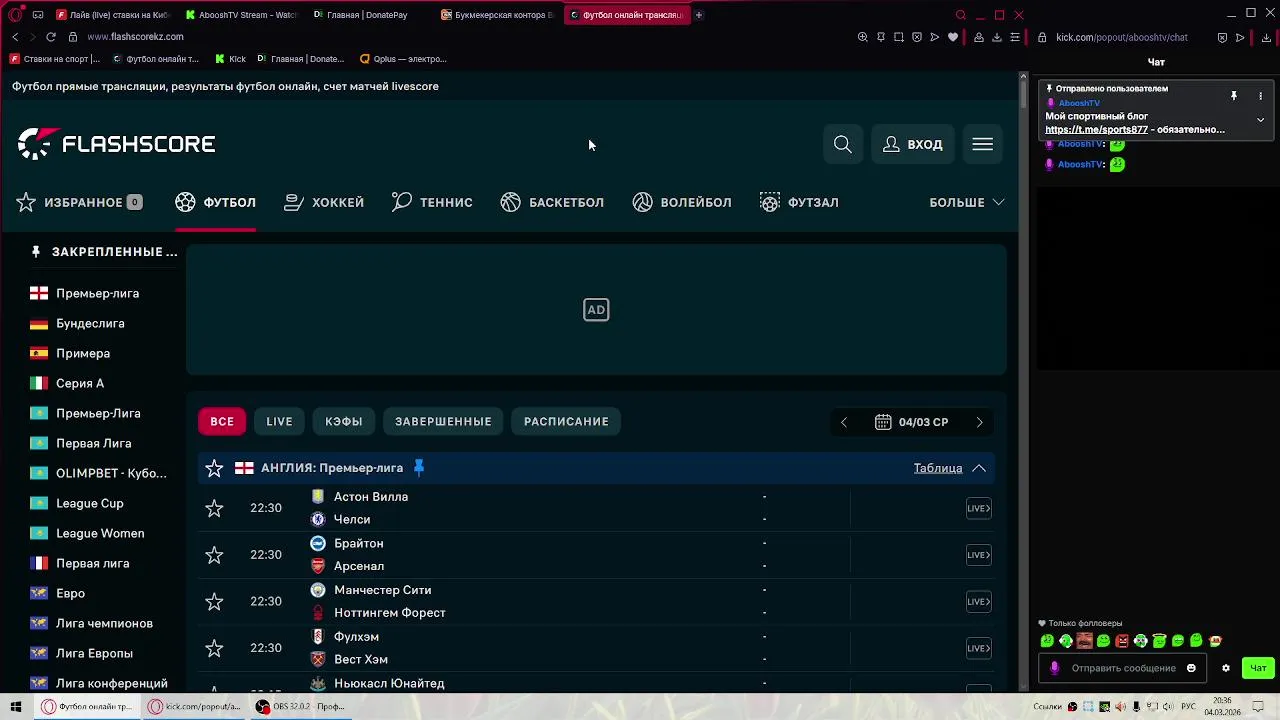Screen dimensions: 1280x720
Task: Open the Qplus bookmark
Action: coord(403,59)
